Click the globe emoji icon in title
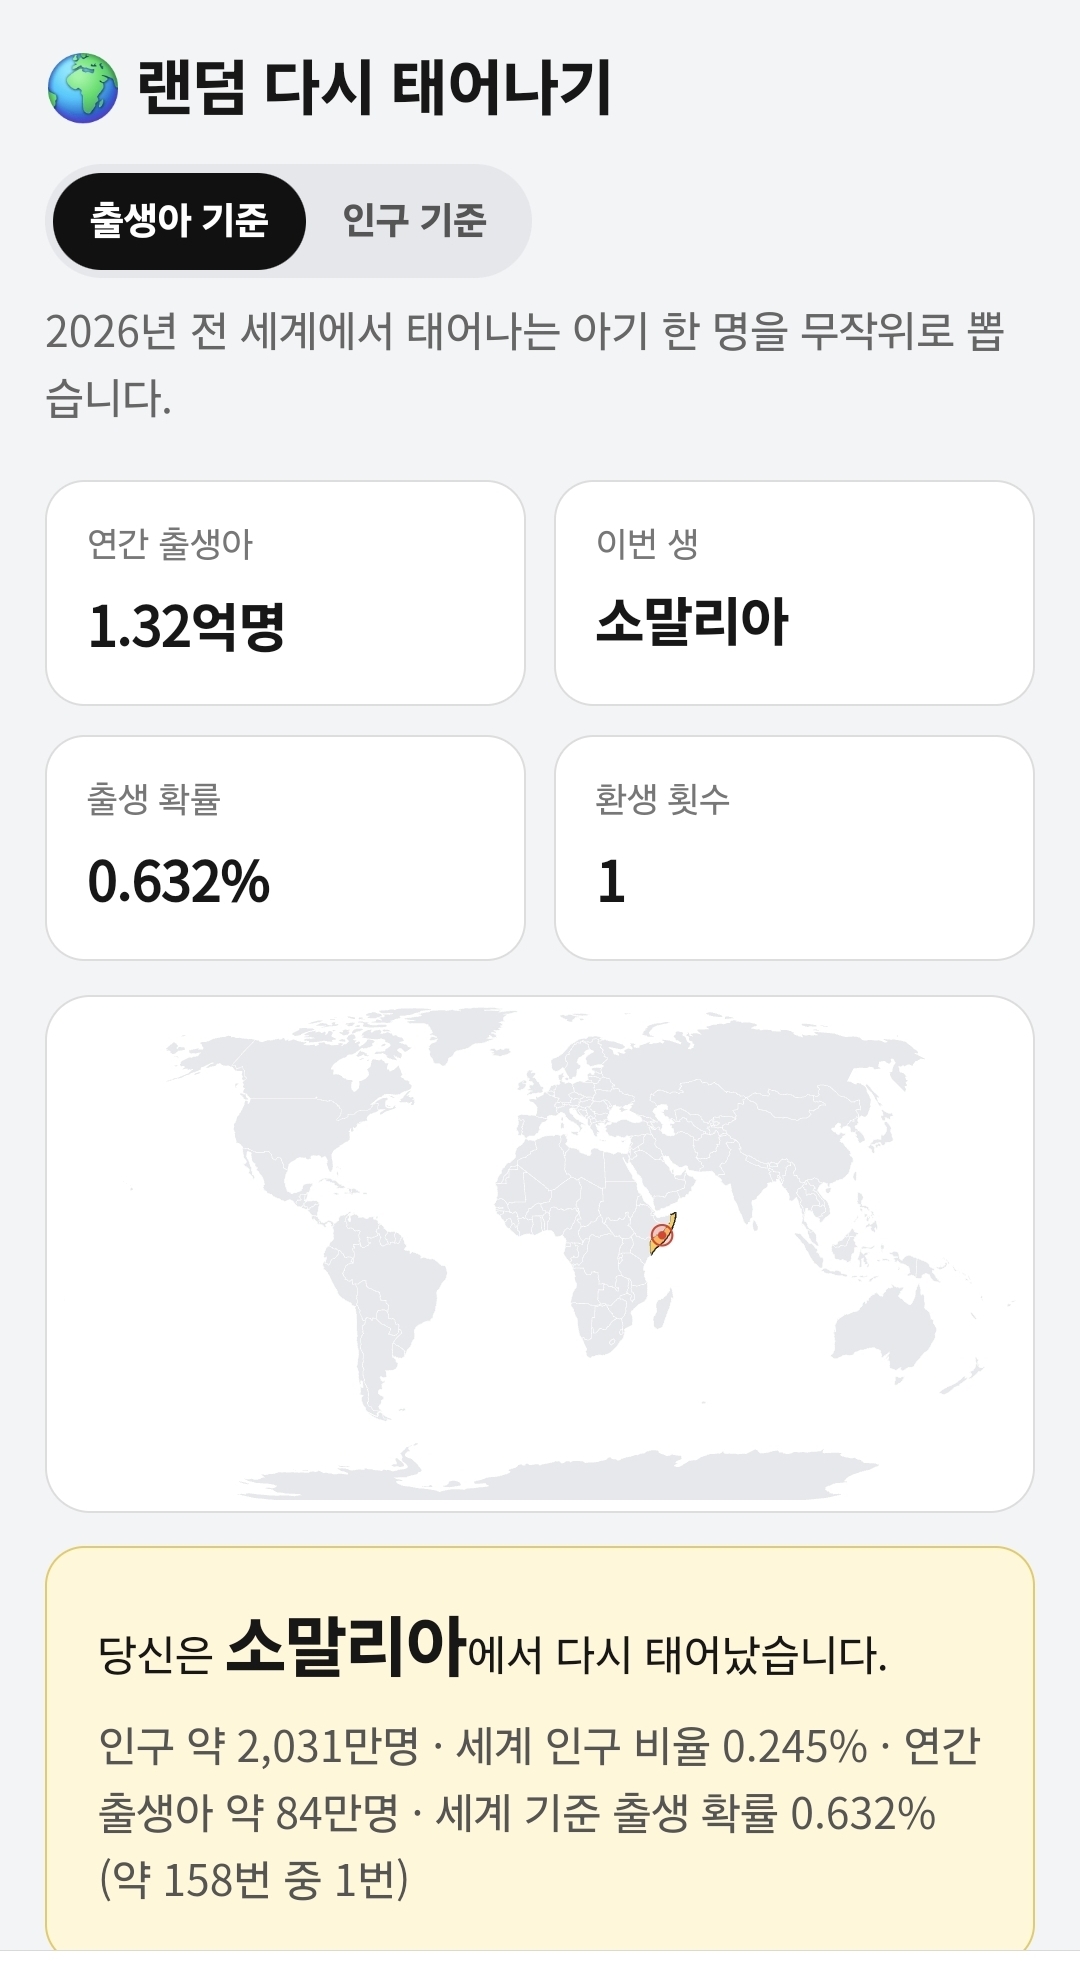The height and width of the screenshot is (1961, 1080). pyautogui.click(x=83, y=88)
